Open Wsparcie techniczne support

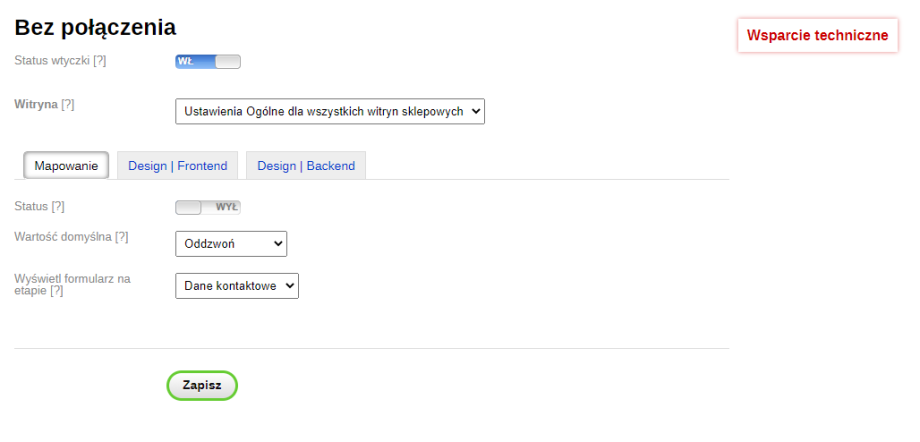click(817, 35)
